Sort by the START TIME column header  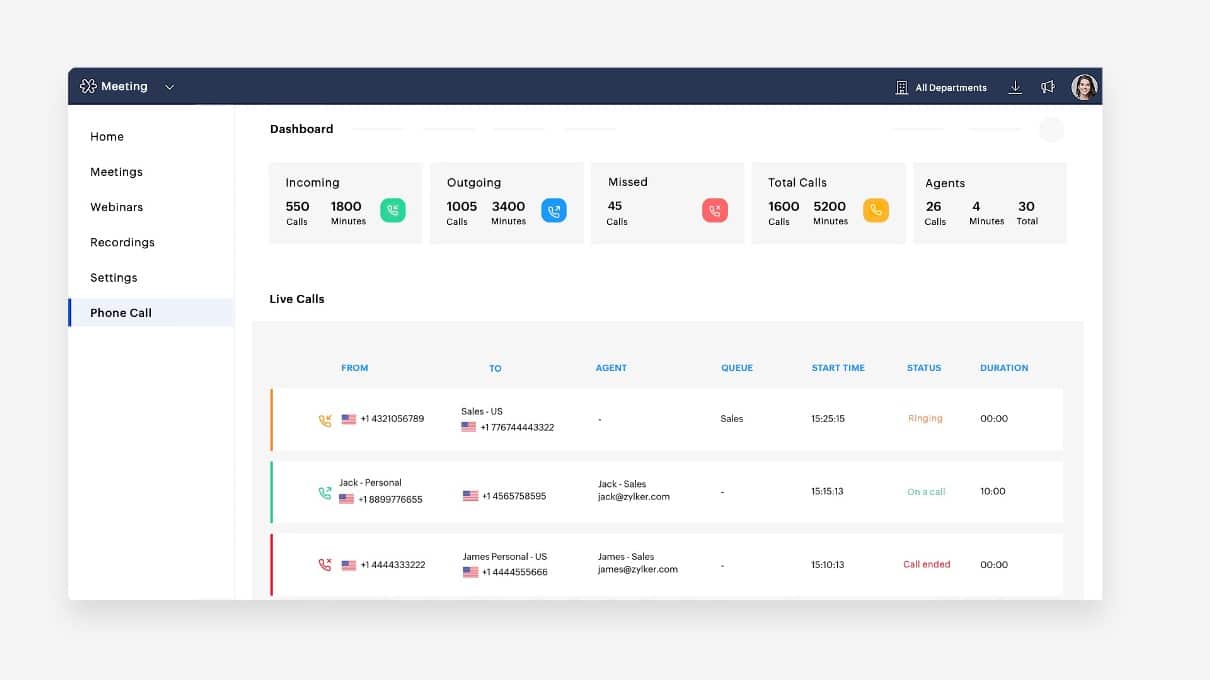838,368
